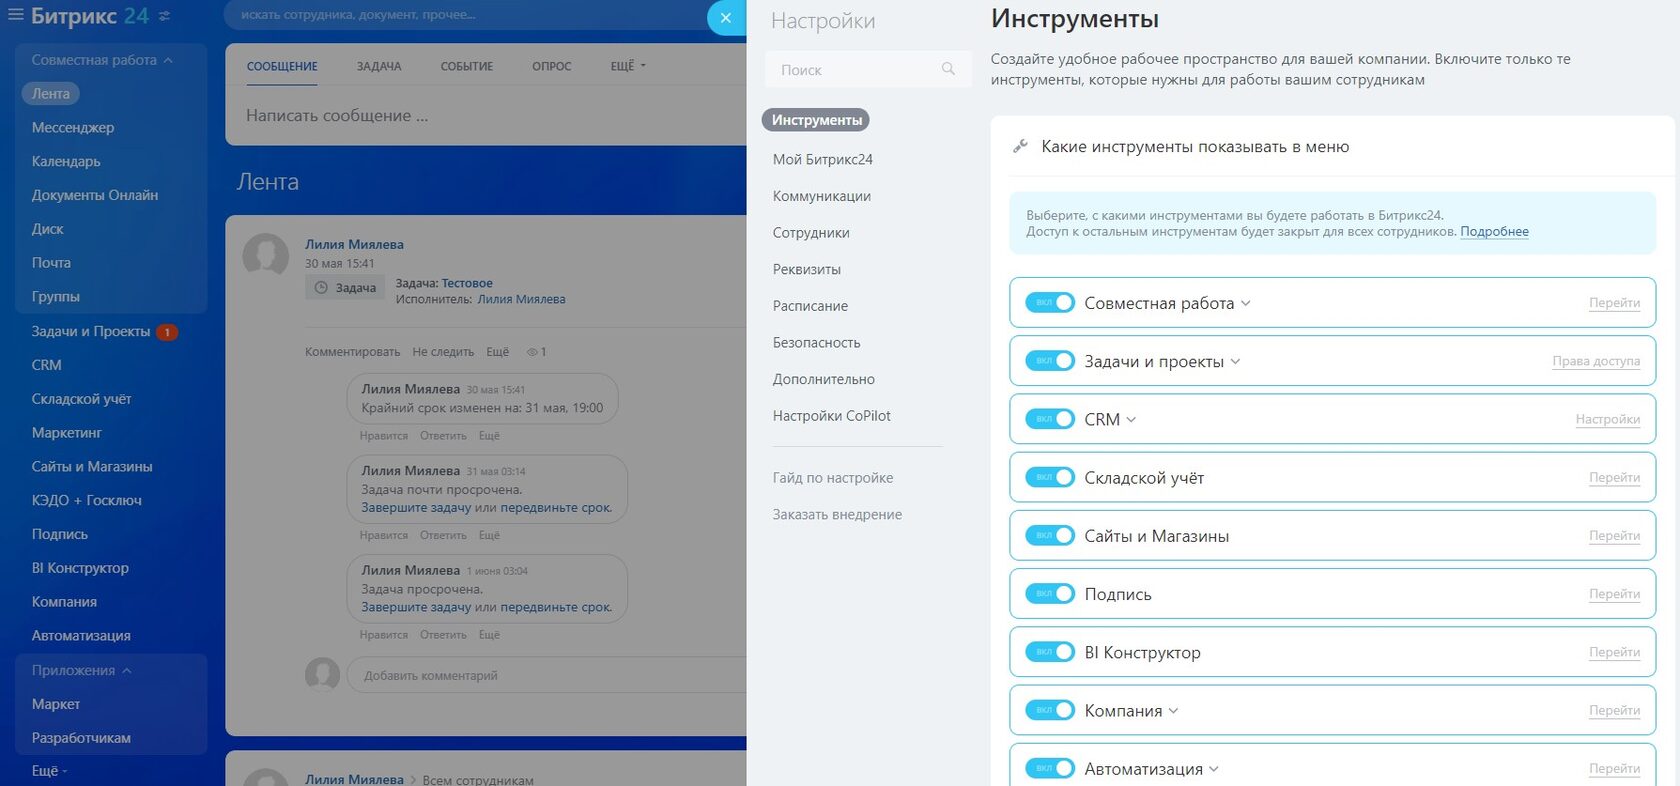
Task: Toggle Складской учёт tool switch
Action: coord(1050,477)
